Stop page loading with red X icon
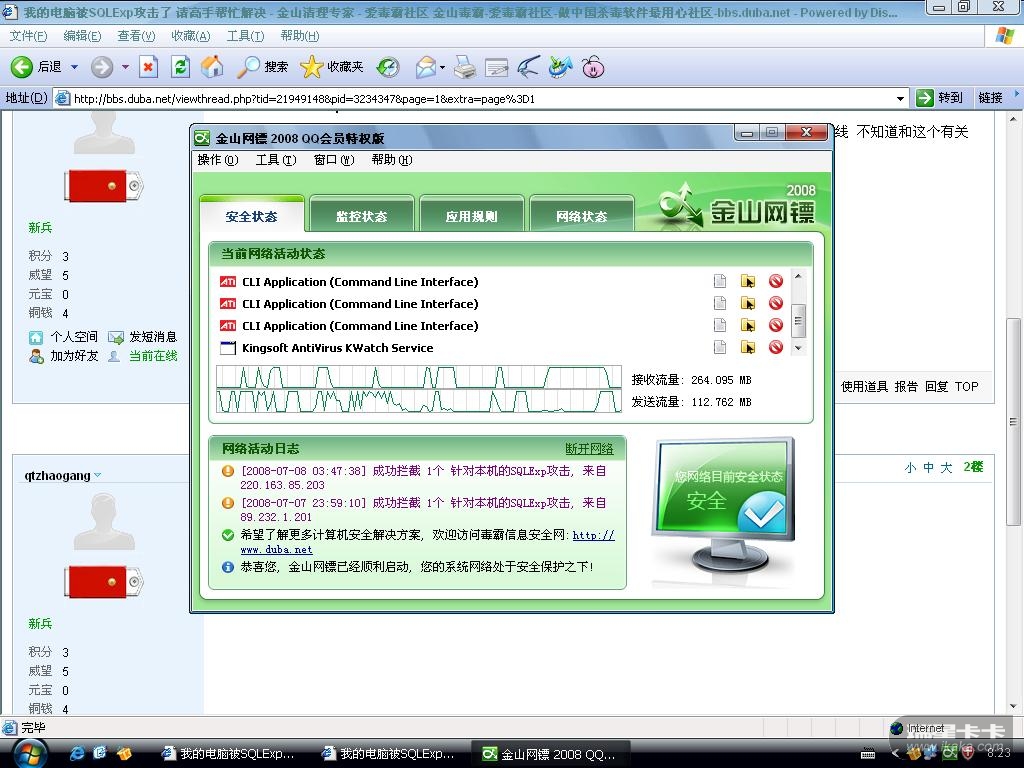 click(149, 67)
